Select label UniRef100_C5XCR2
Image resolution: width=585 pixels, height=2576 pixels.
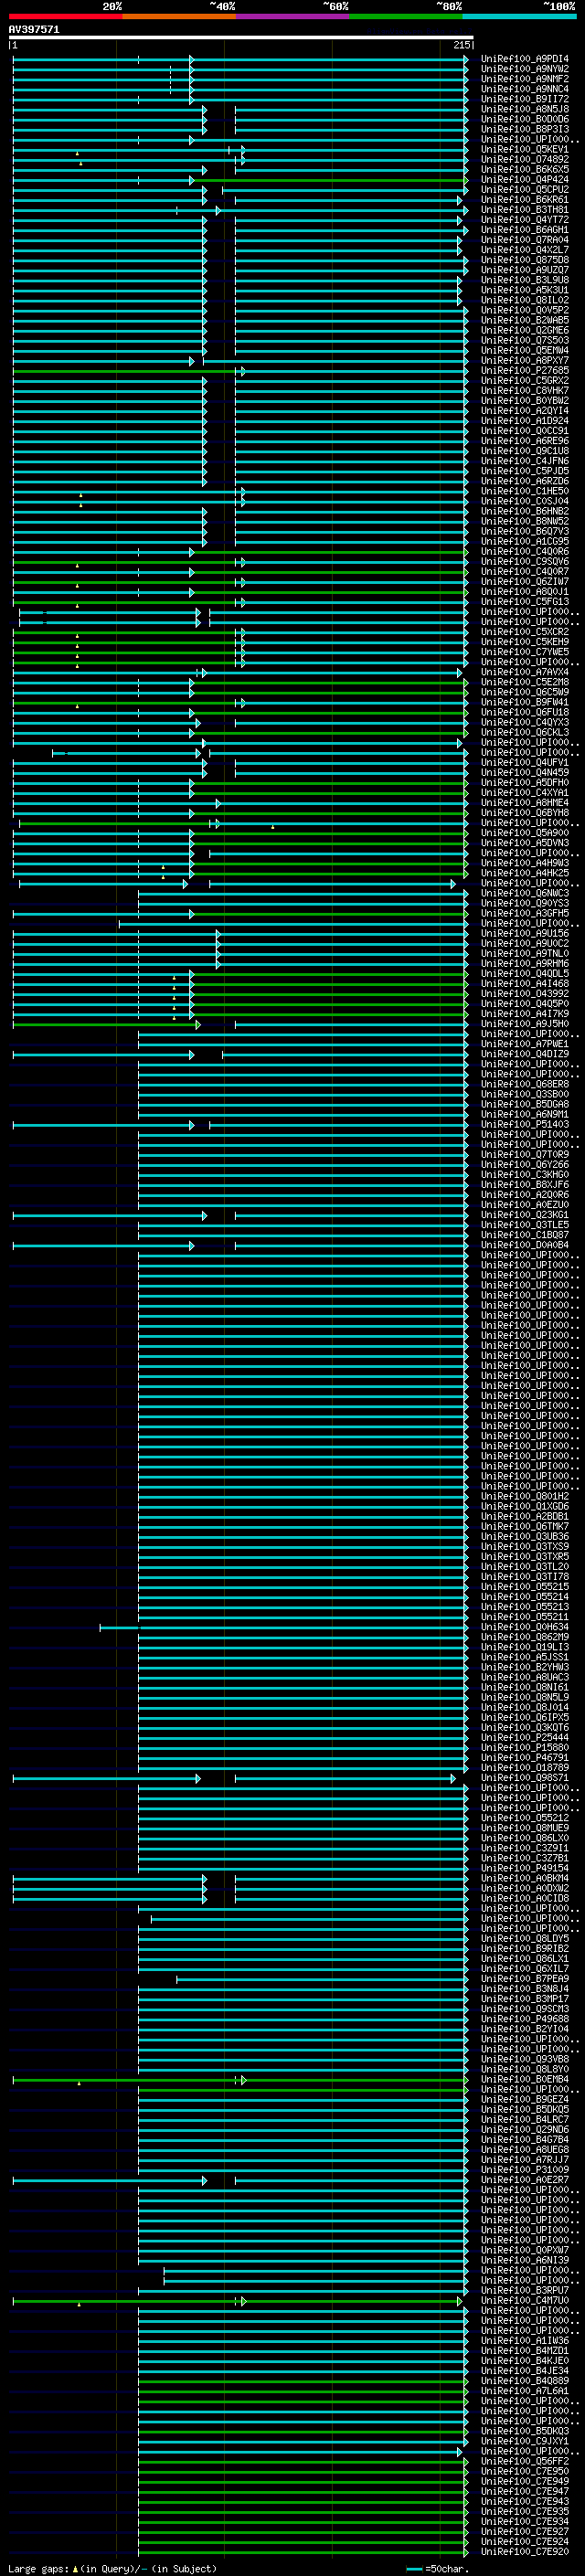pyautogui.click(x=524, y=632)
